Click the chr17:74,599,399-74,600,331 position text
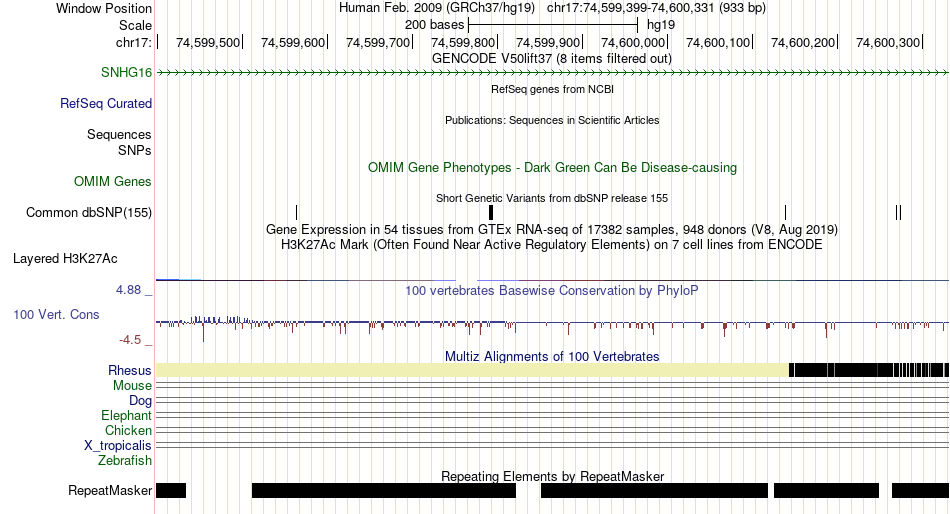The image size is (950, 514). click(656, 8)
